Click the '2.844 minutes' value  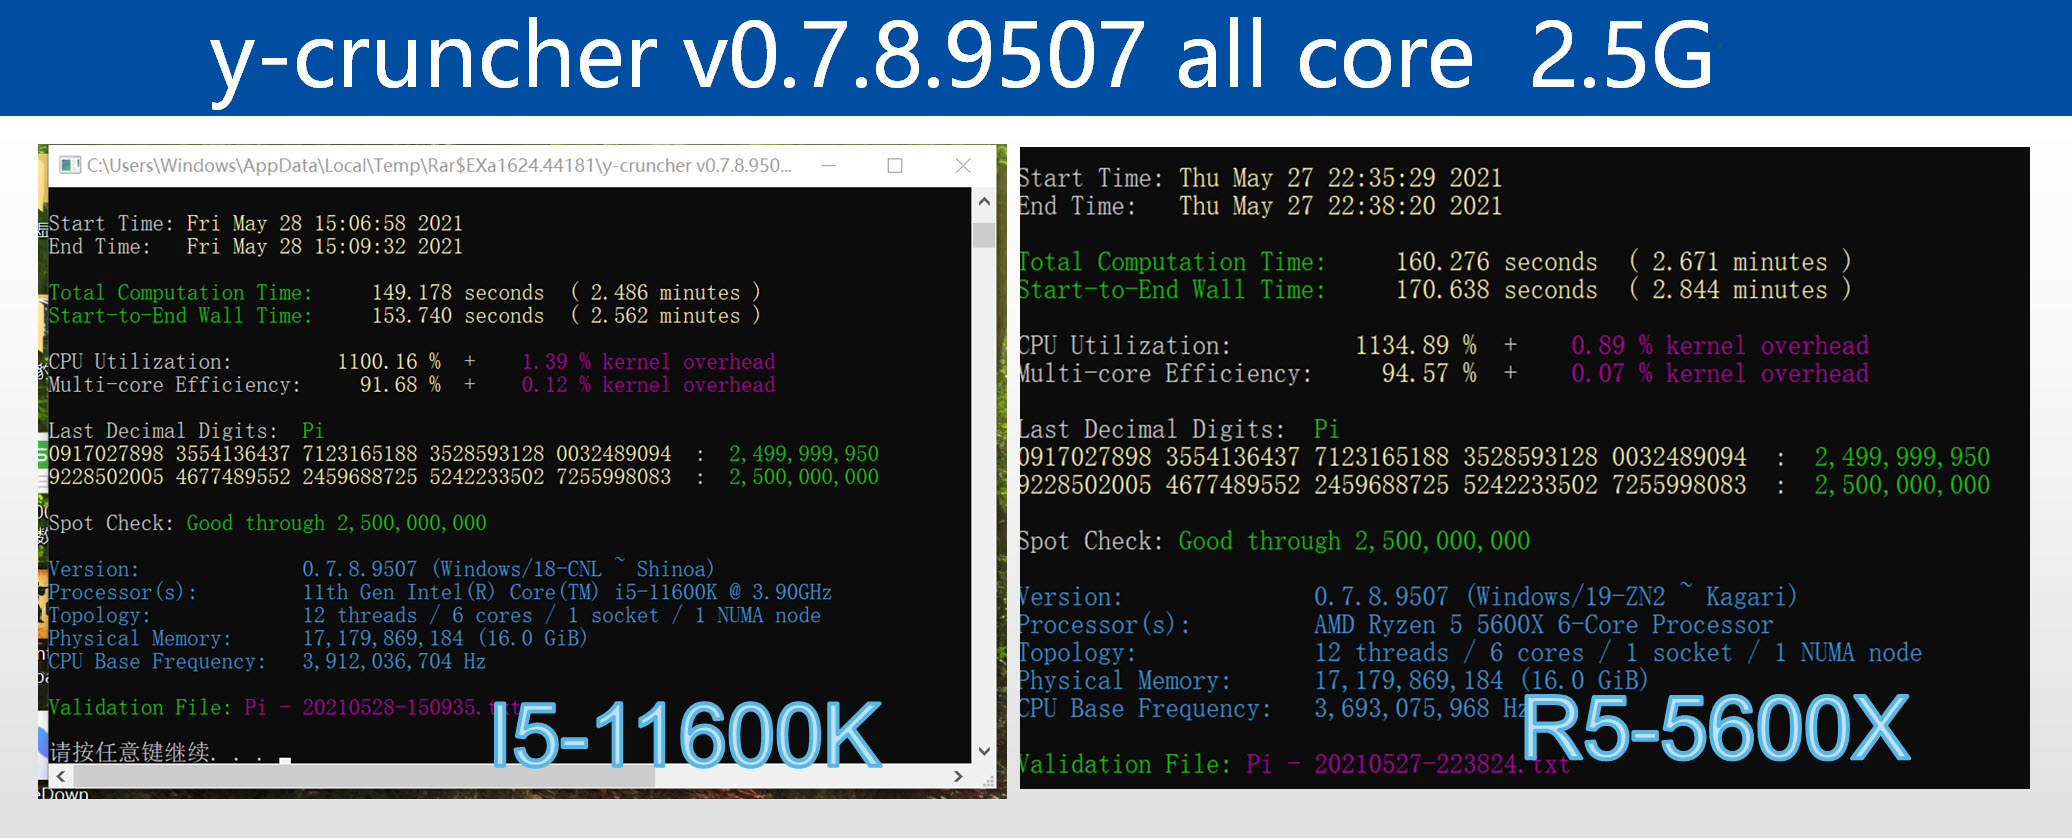1740,290
